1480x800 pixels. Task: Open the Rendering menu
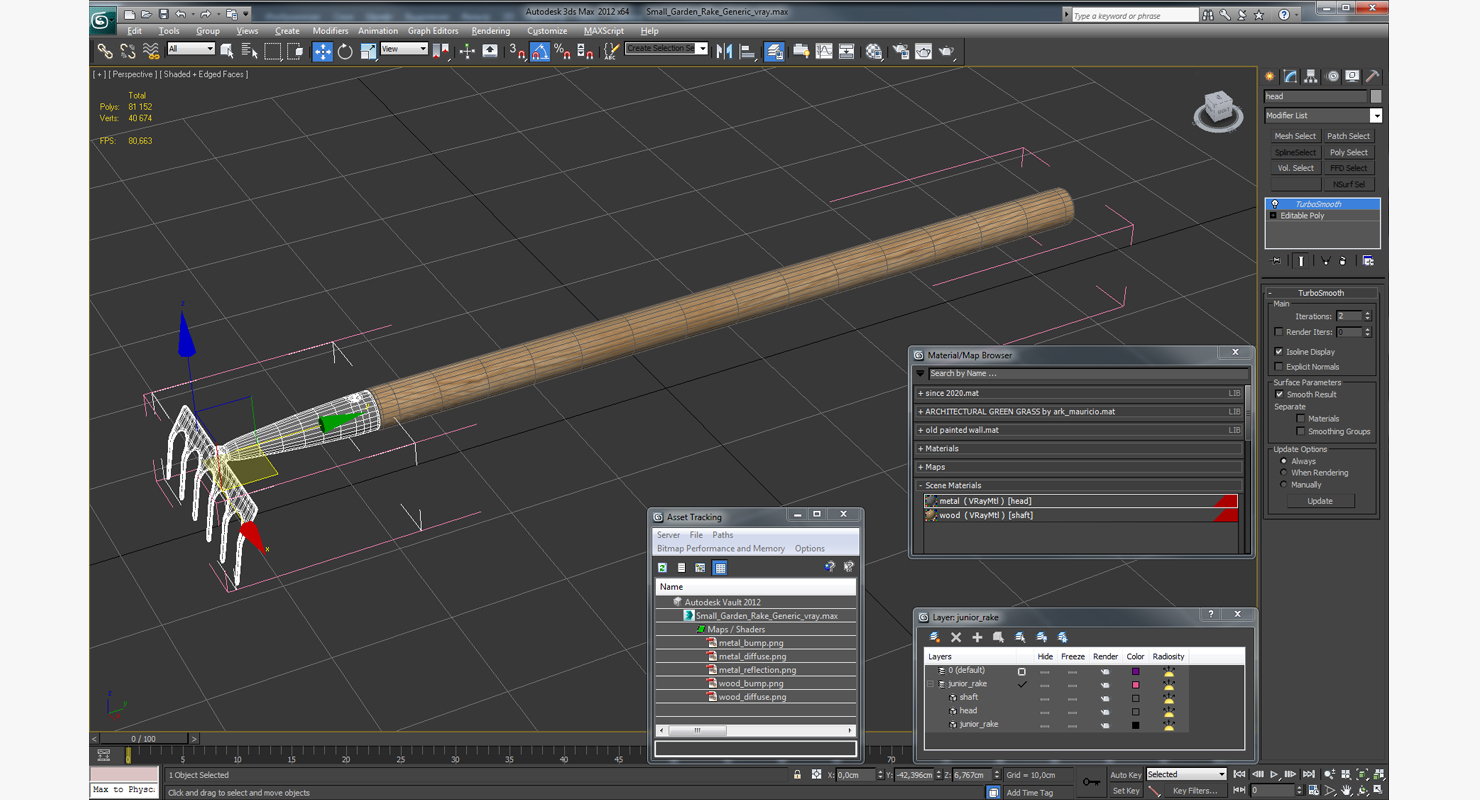pyautogui.click(x=491, y=31)
